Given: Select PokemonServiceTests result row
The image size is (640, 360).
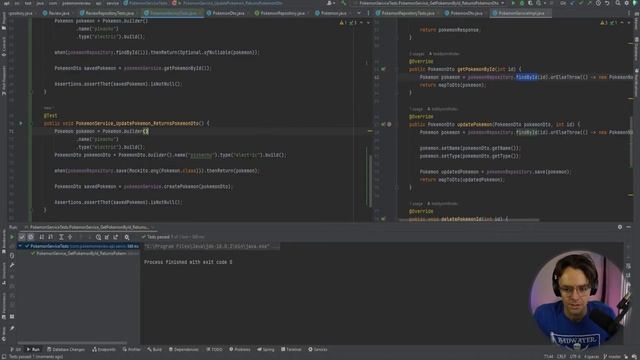Looking at the screenshot, I should pyautogui.click(x=78, y=246).
